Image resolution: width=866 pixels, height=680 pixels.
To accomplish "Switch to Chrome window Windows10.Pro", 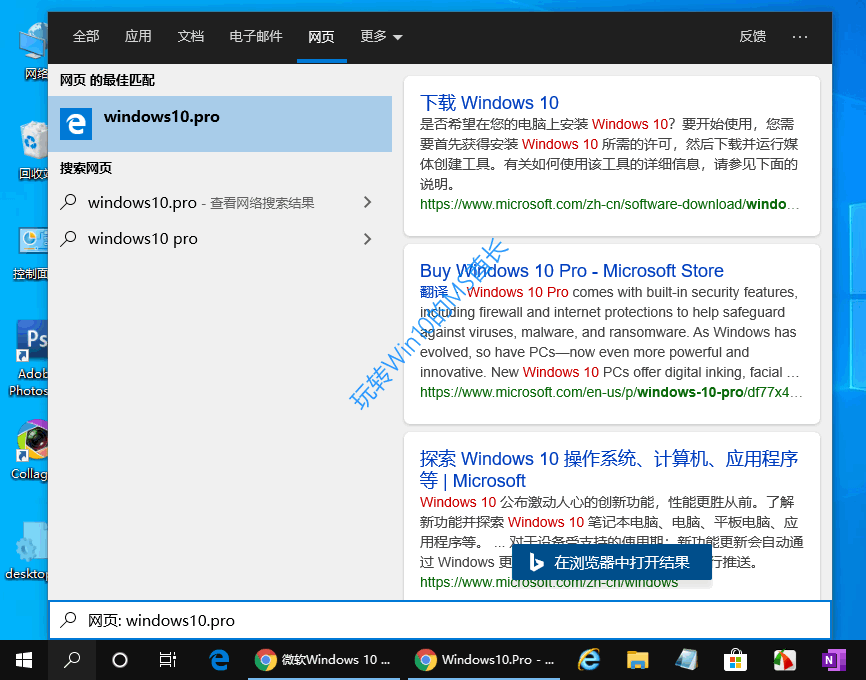I will click(x=484, y=660).
